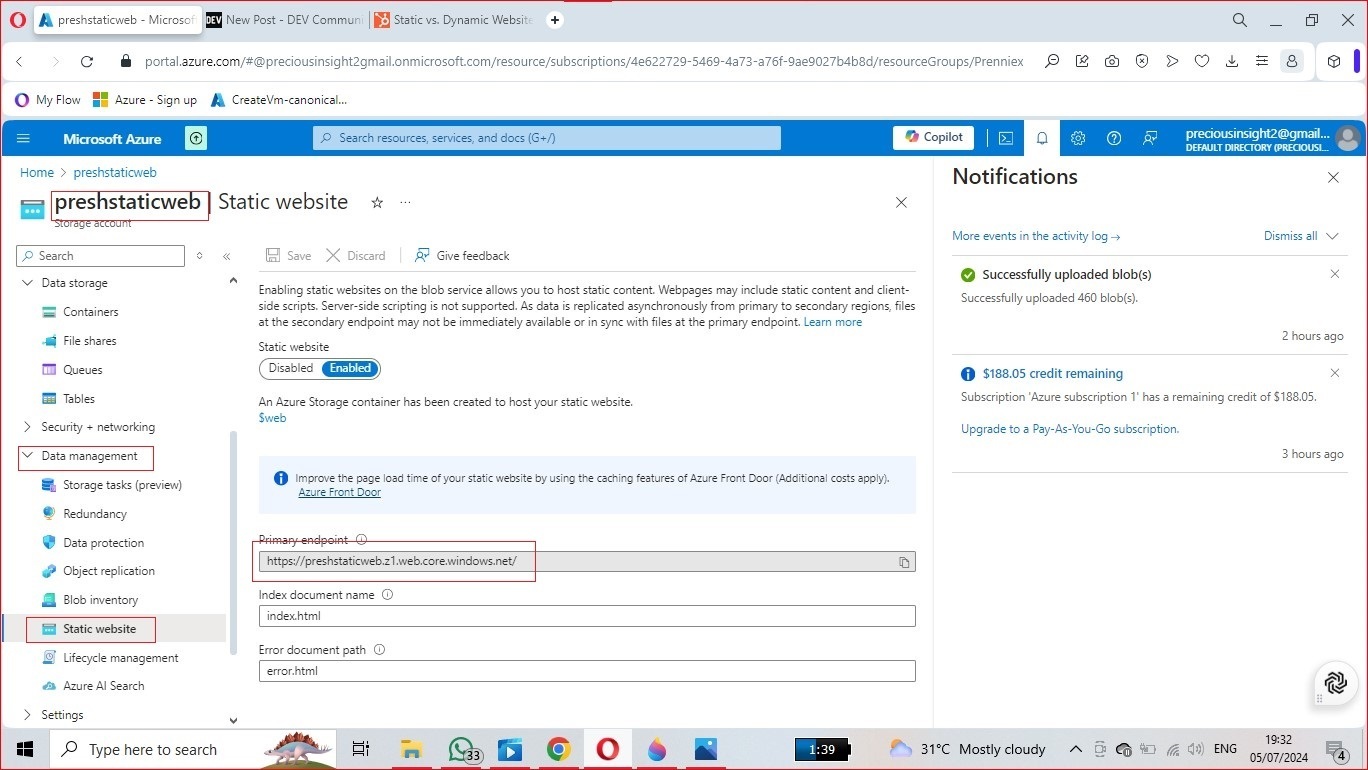Viewport: 1368px width, 770px height.
Task: Open Cloud Shell from the top bar
Action: click(x=1006, y=139)
